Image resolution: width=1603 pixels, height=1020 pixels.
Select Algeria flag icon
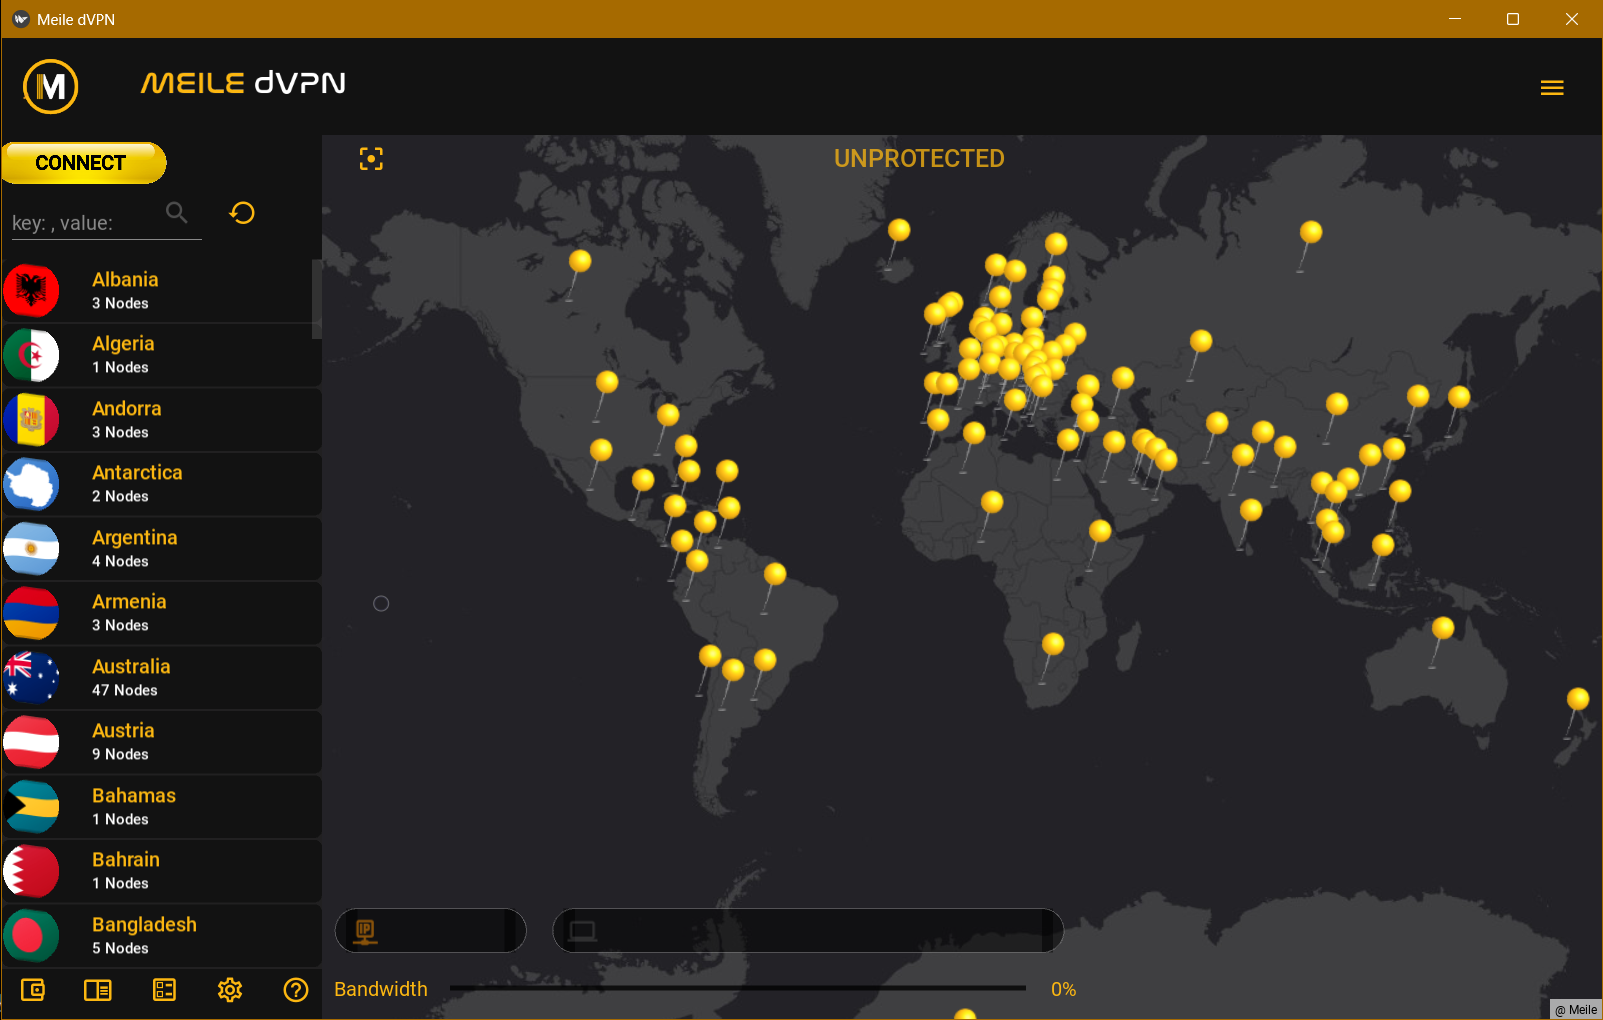[x=31, y=356]
